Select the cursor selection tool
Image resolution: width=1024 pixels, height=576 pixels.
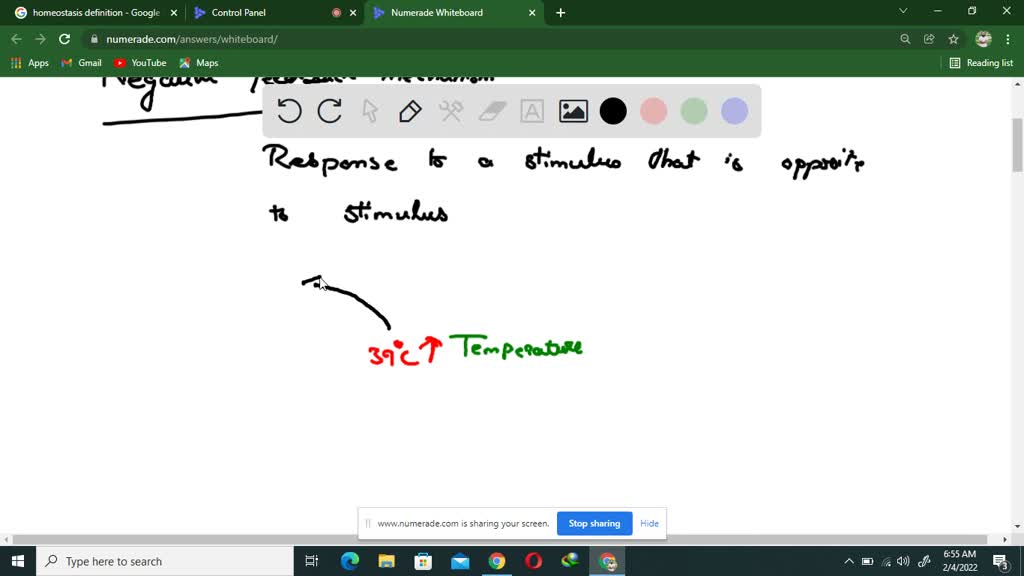click(x=370, y=111)
